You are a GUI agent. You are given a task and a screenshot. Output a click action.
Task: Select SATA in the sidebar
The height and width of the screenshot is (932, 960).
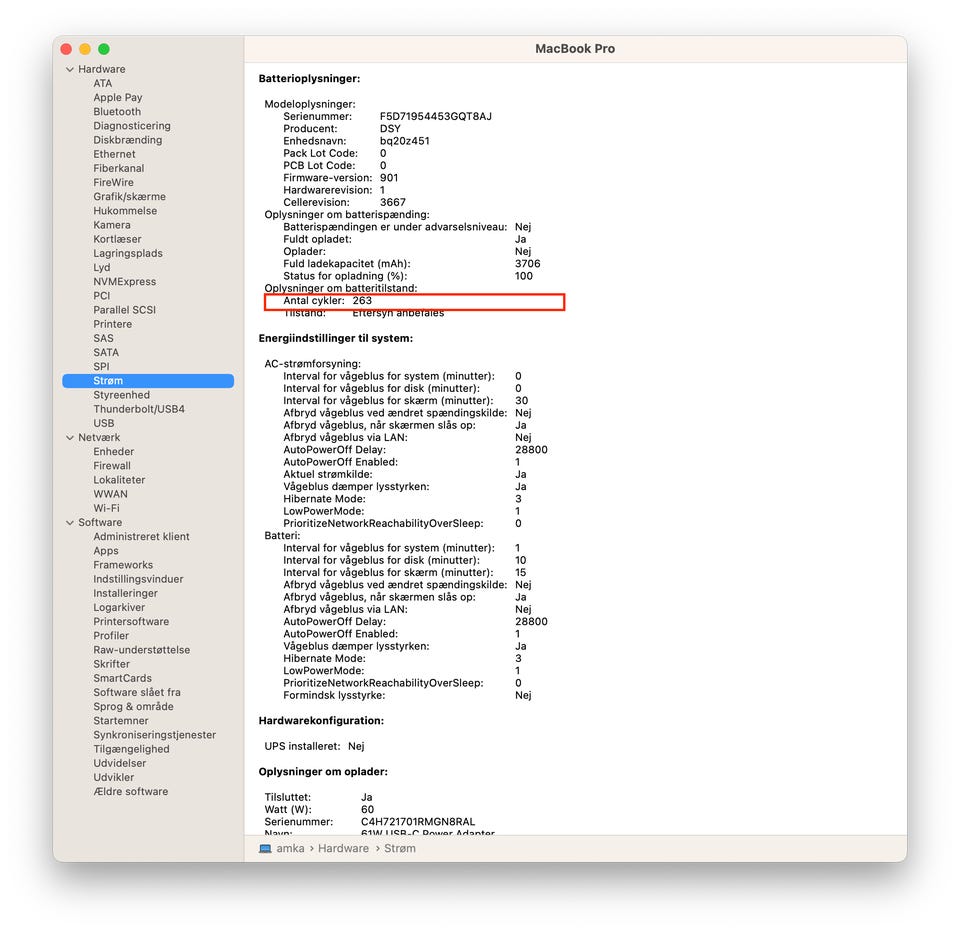click(x=106, y=352)
